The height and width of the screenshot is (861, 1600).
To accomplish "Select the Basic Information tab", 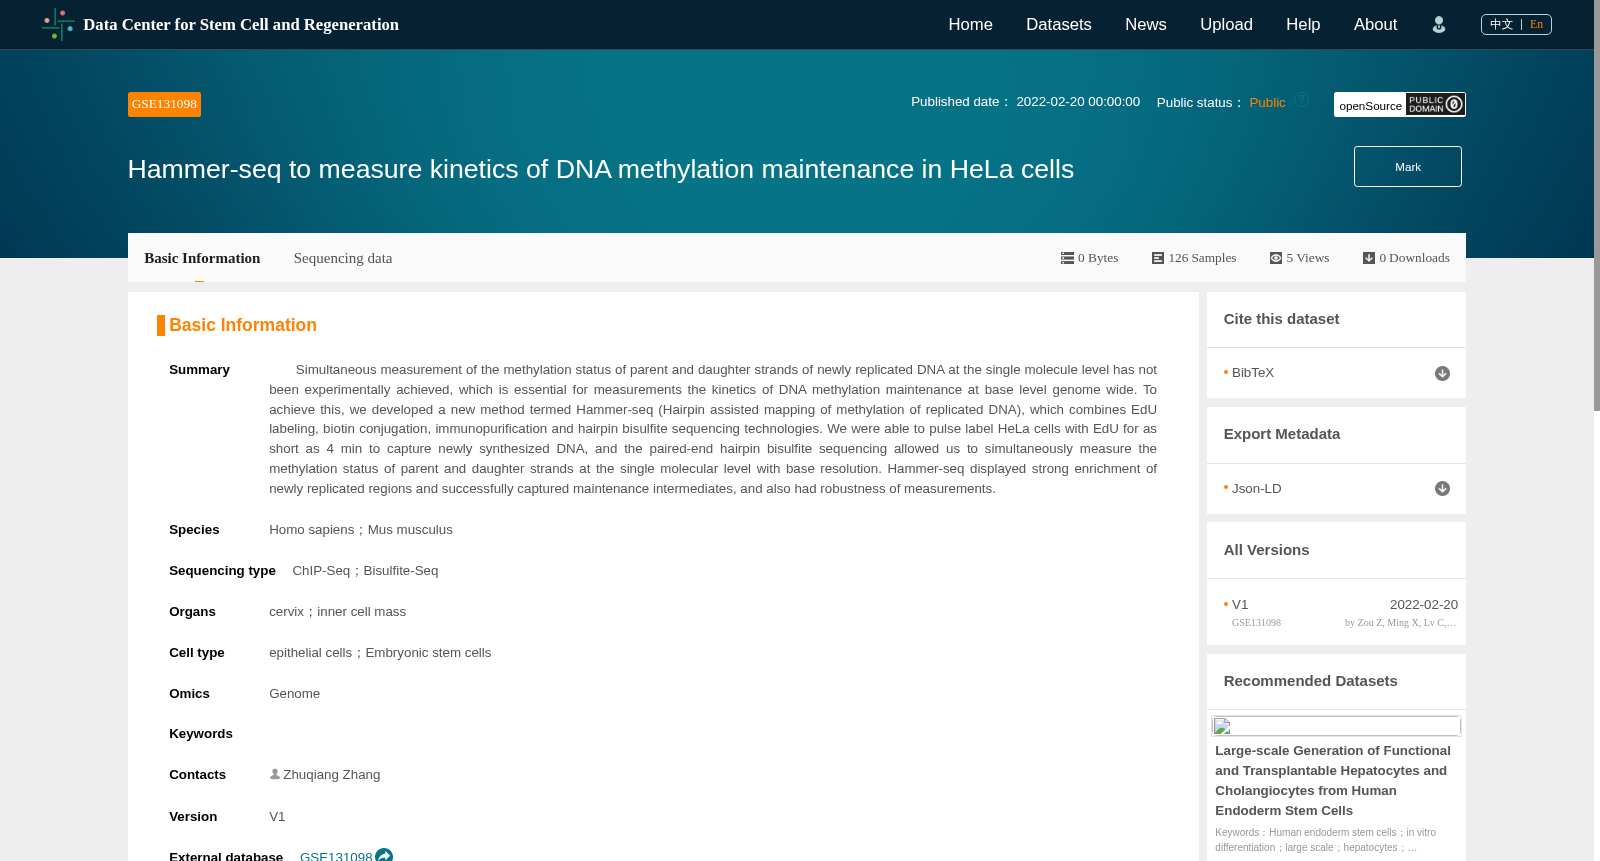I will pyautogui.click(x=202, y=258).
